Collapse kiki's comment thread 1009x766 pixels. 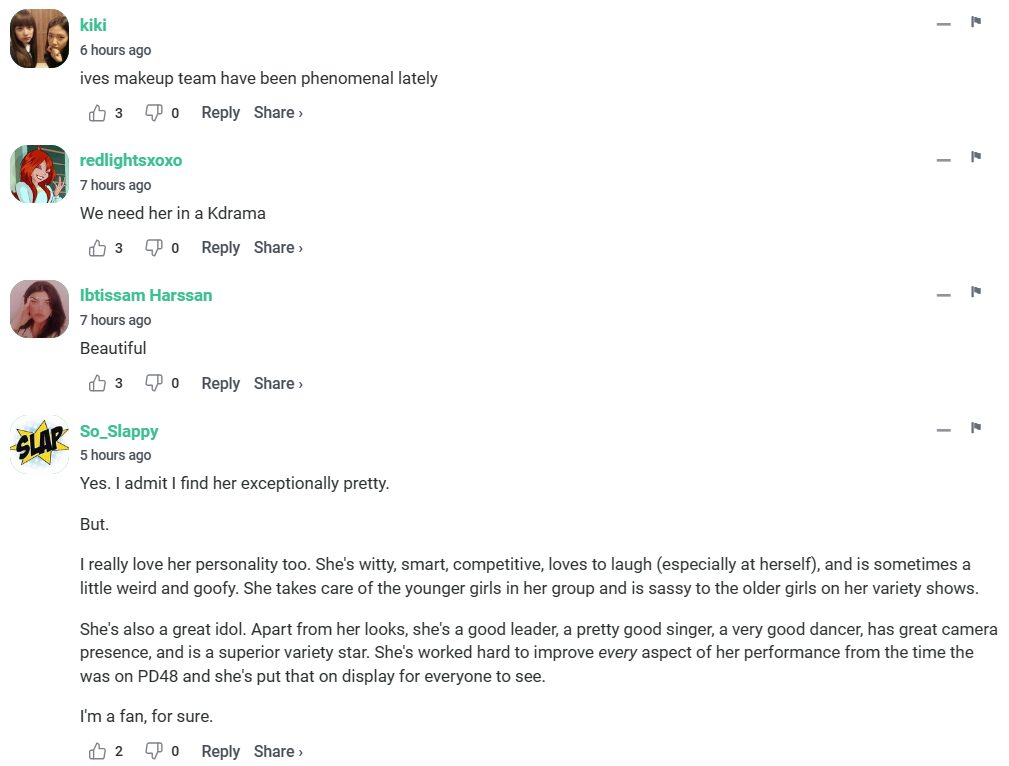pos(943,24)
